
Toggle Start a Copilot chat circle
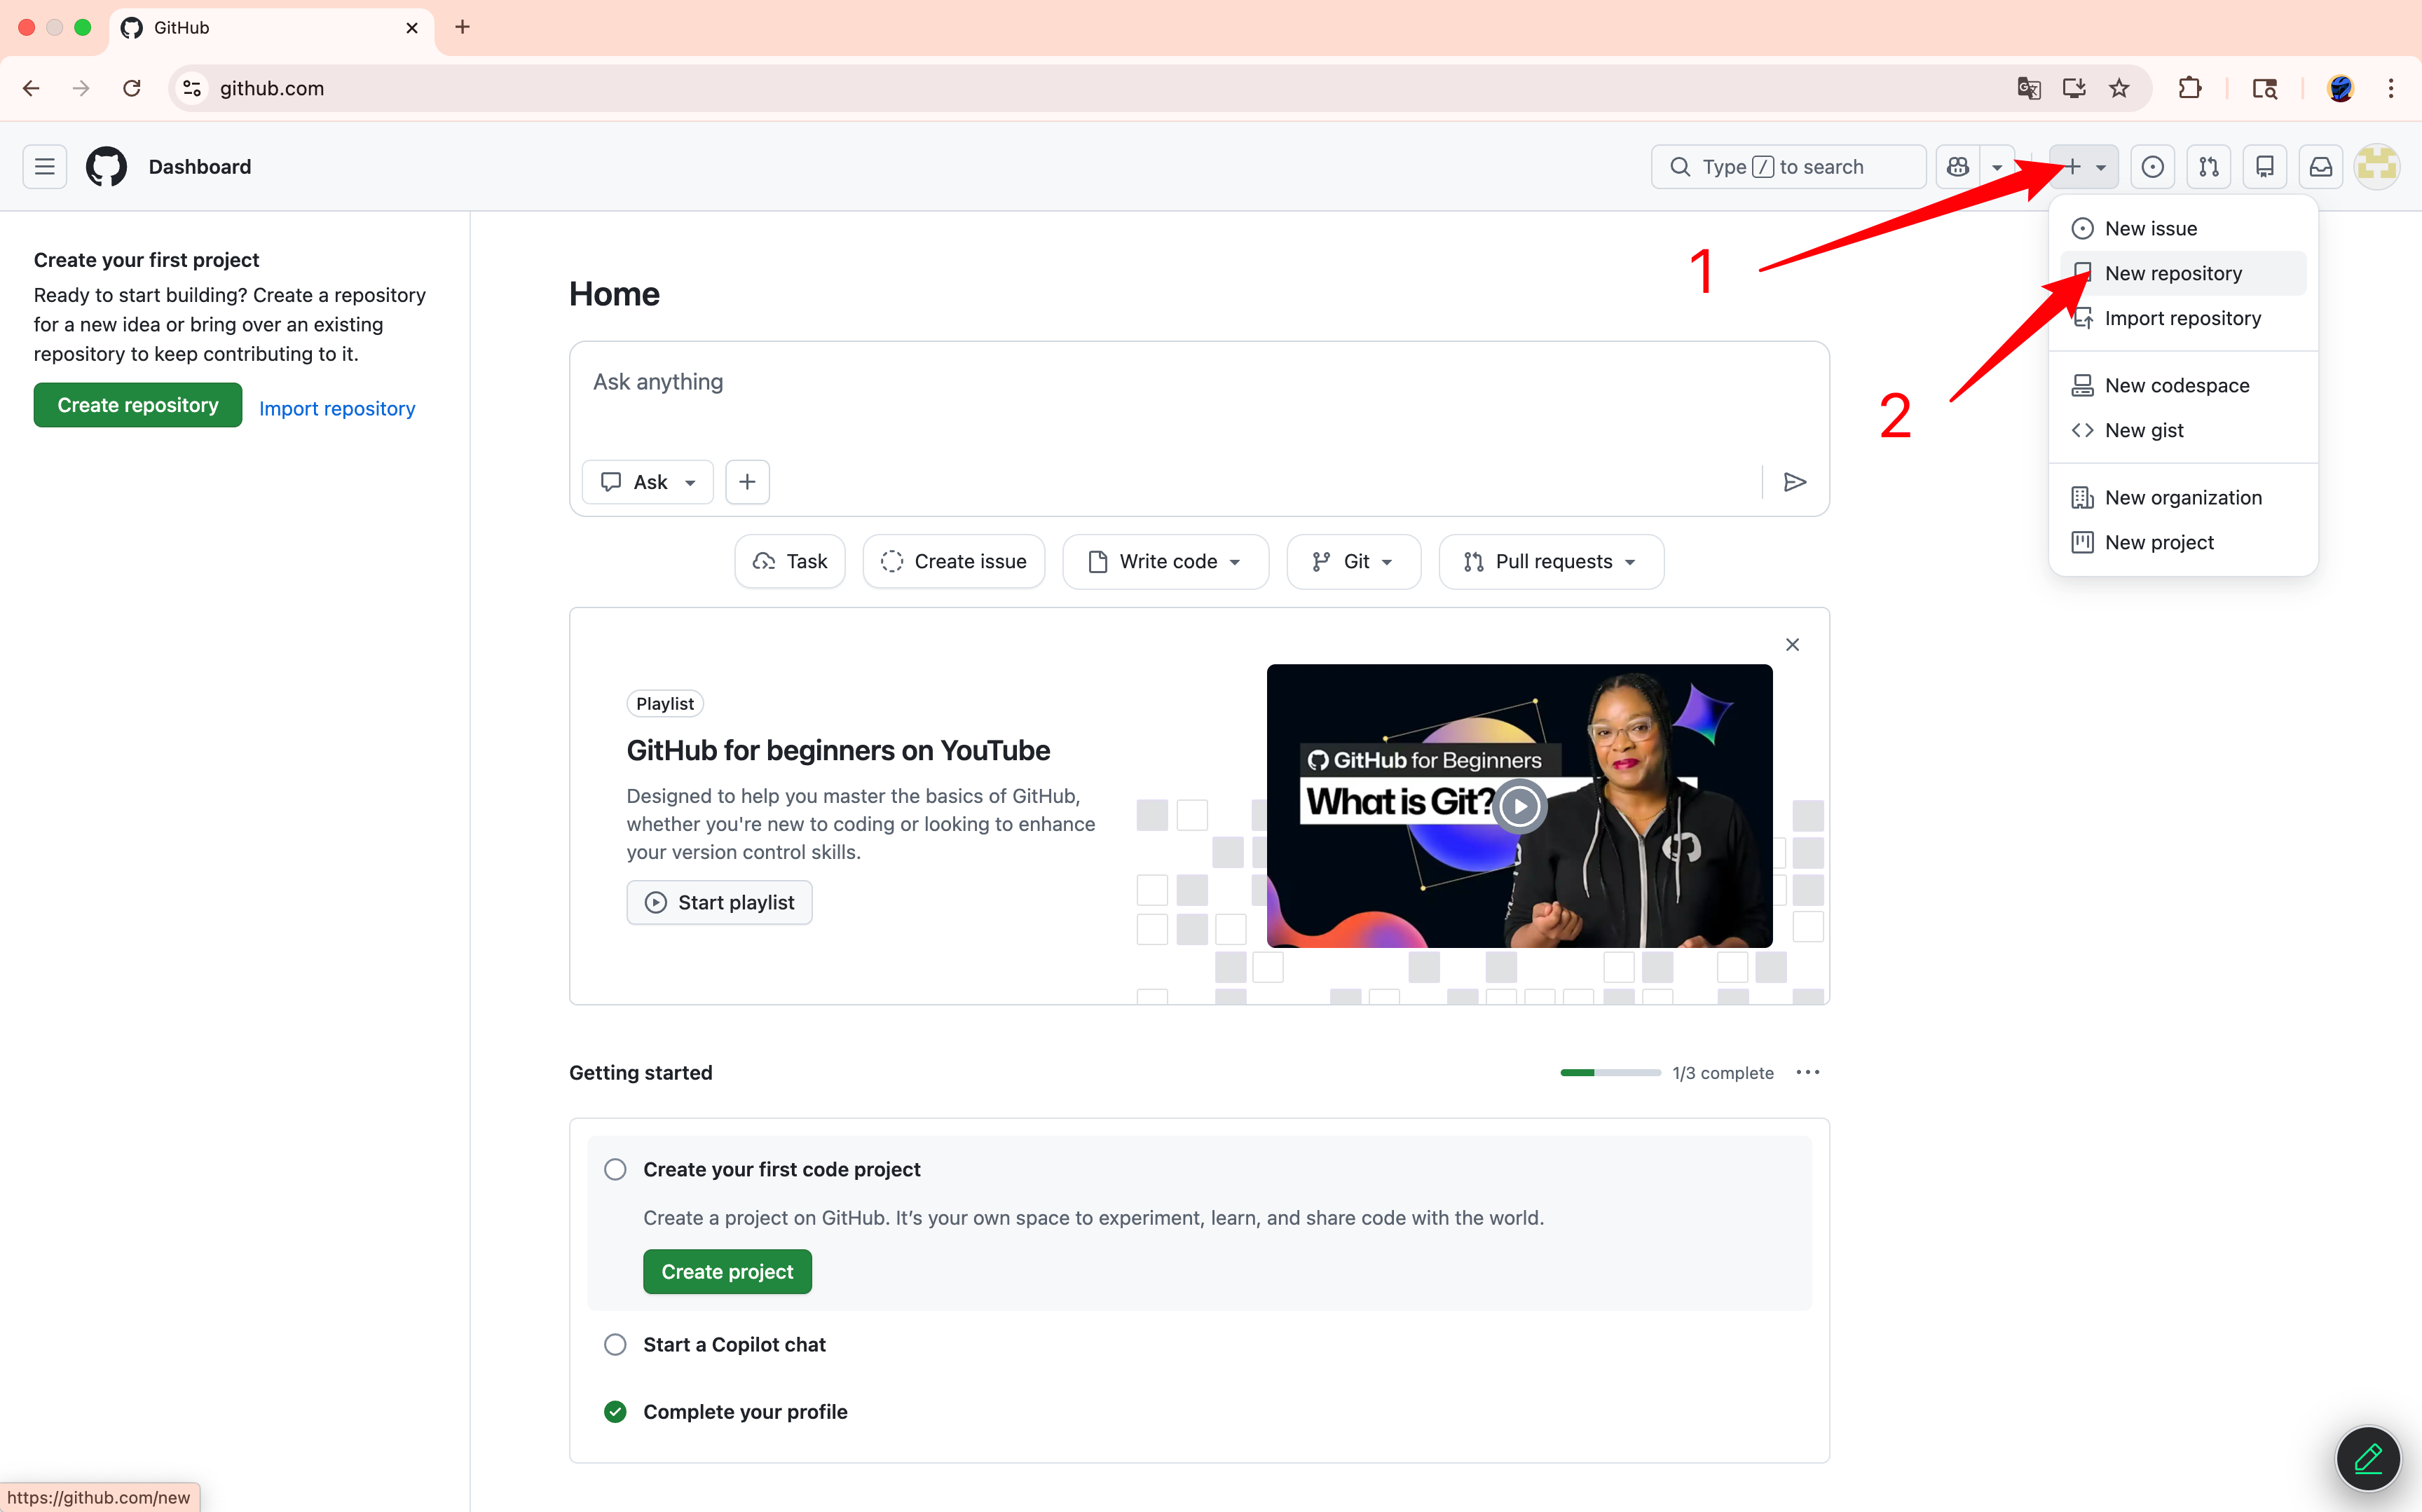pos(615,1344)
